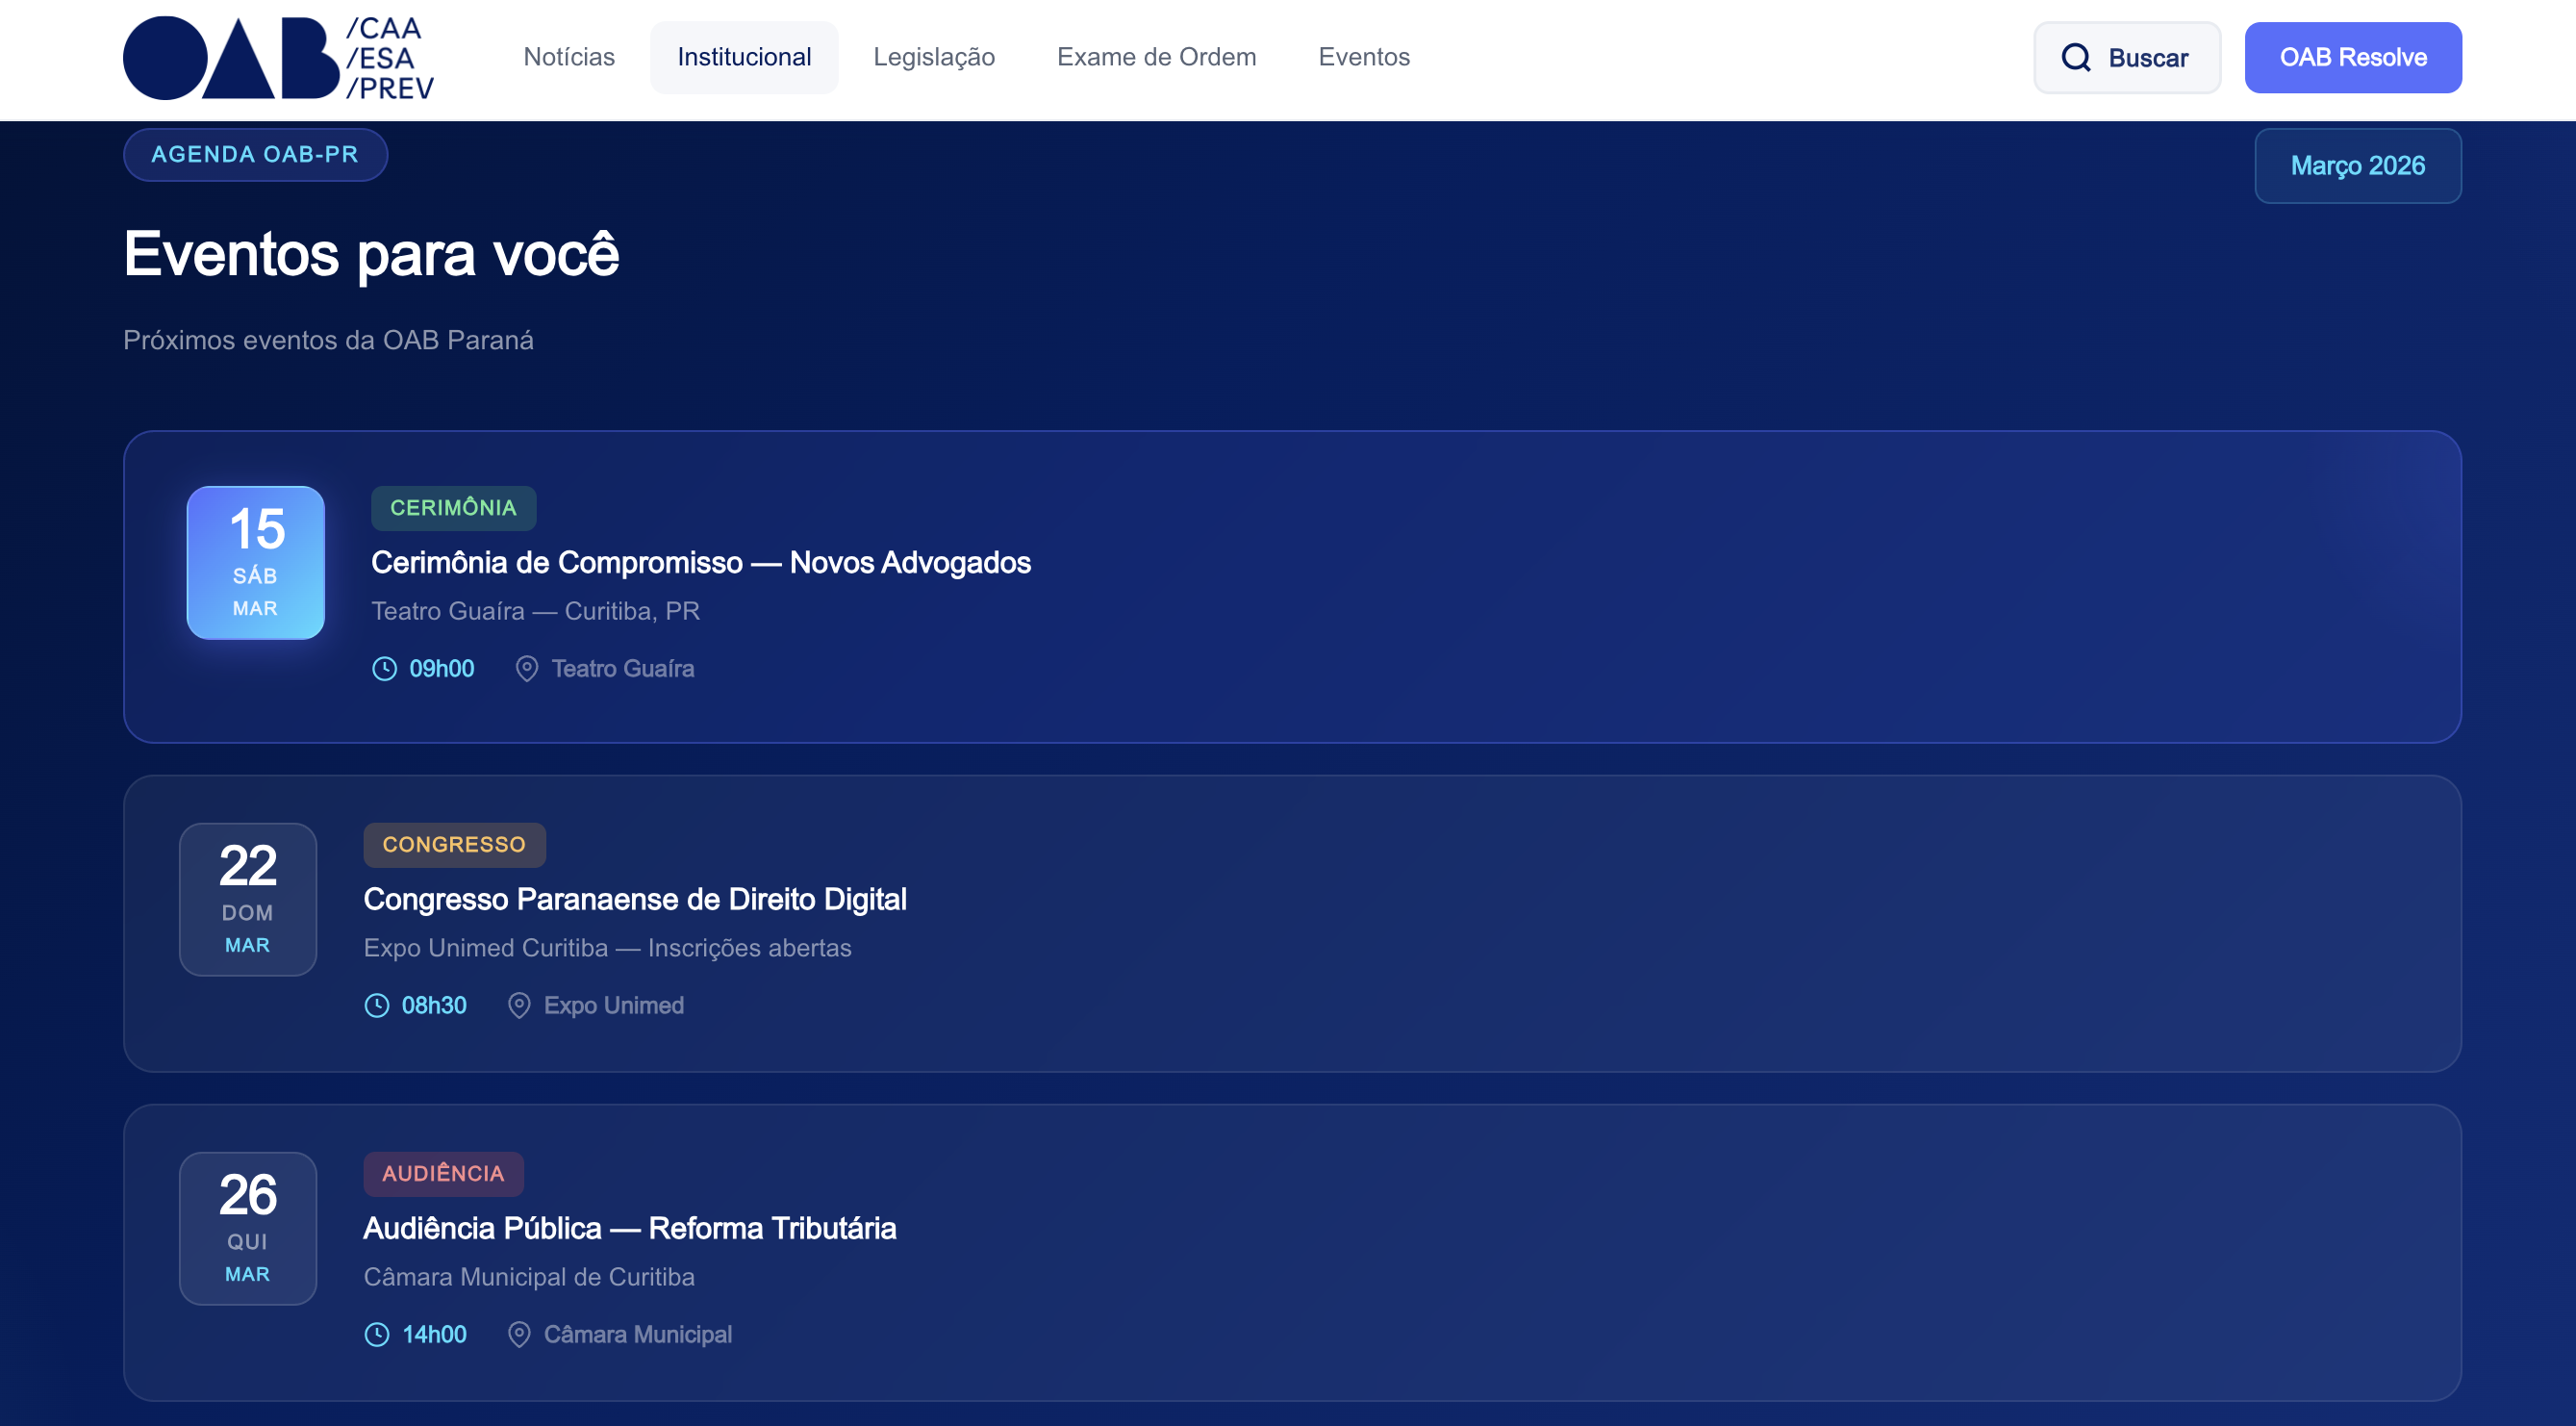The height and width of the screenshot is (1426, 2576).
Task: Click the AUDIÊNCIA category tag
Action: (443, 1174)
